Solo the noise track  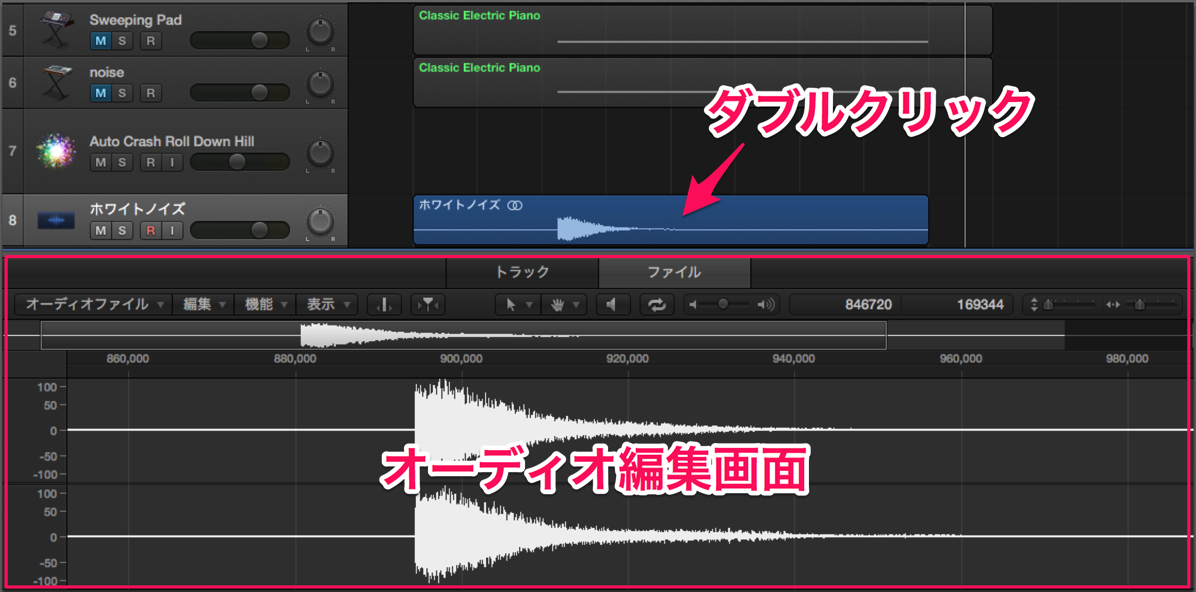point(122,93)
